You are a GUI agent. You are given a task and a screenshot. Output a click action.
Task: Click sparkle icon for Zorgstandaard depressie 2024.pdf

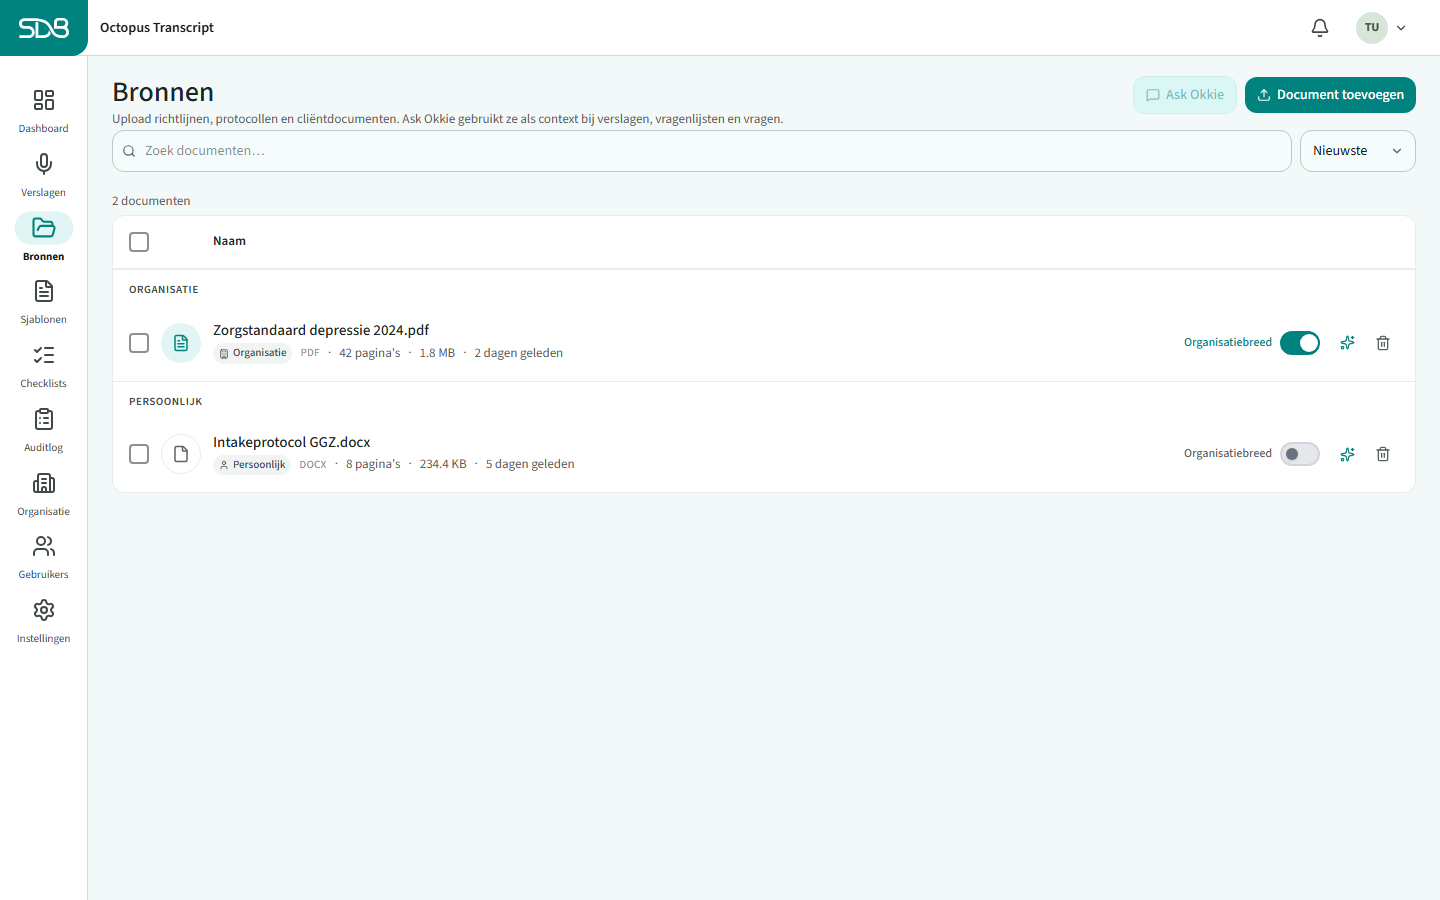coord(1348,343)
